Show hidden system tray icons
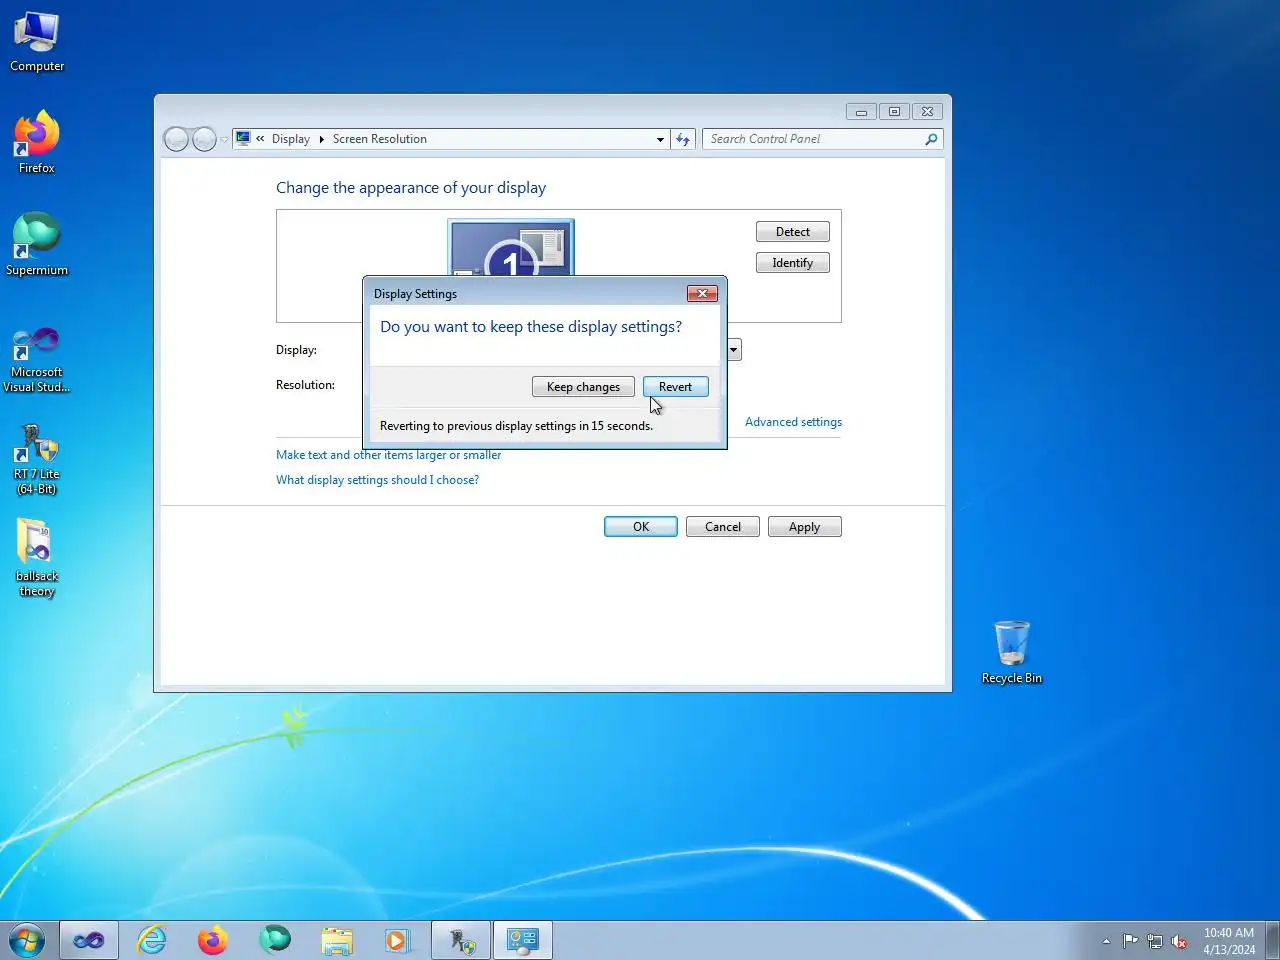This screenshot has width=1280, height=960. tap(1106, 941)
